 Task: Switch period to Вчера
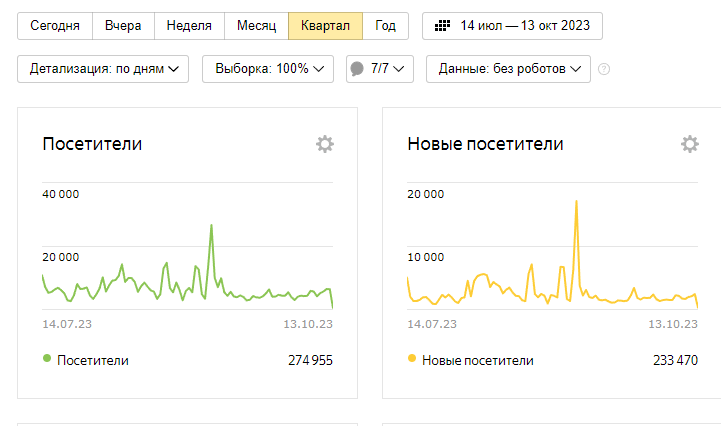click(x=123, y=26)
